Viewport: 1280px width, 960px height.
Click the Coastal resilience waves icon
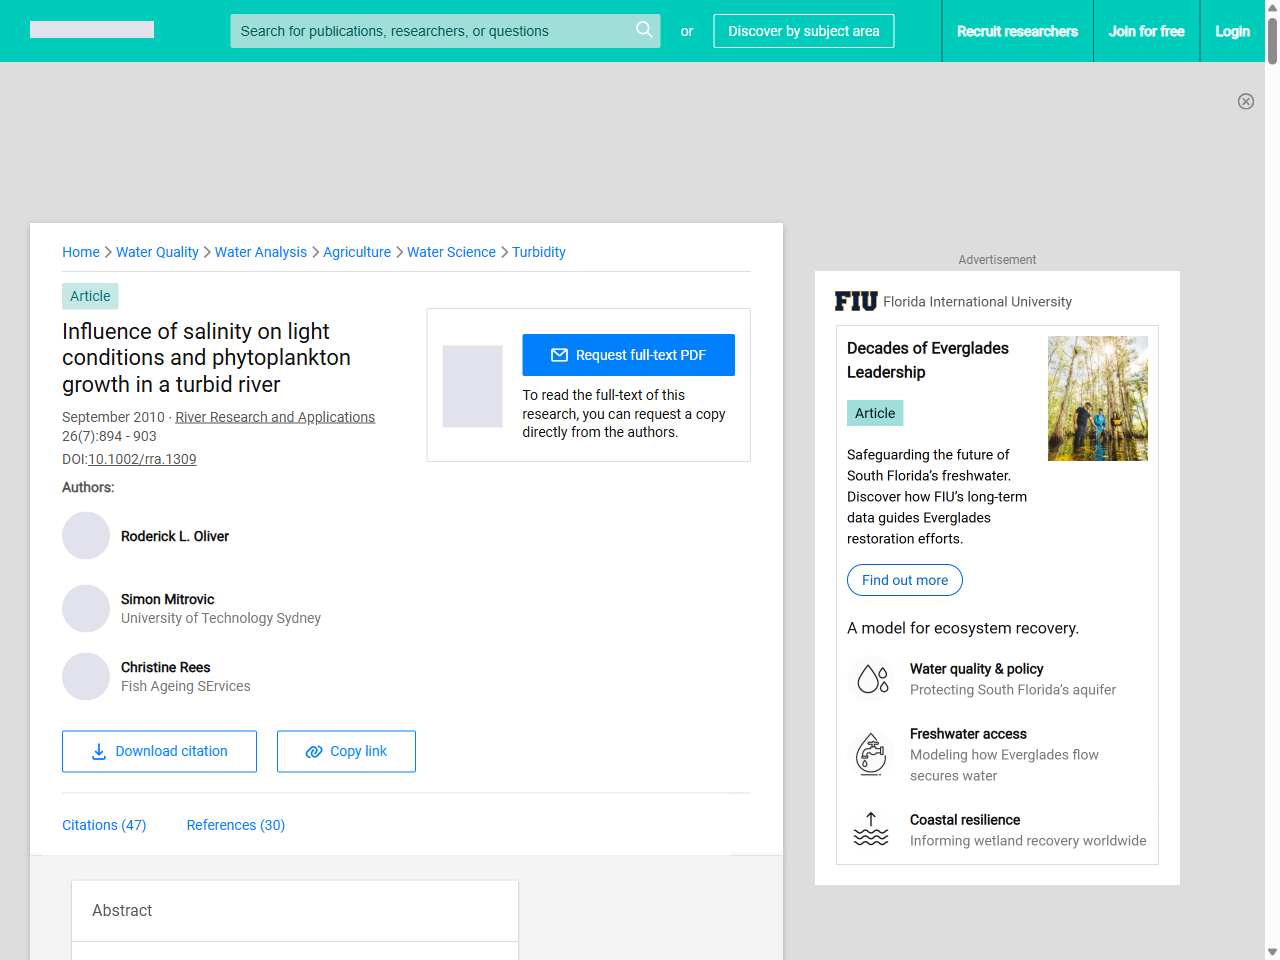[871, 830]
